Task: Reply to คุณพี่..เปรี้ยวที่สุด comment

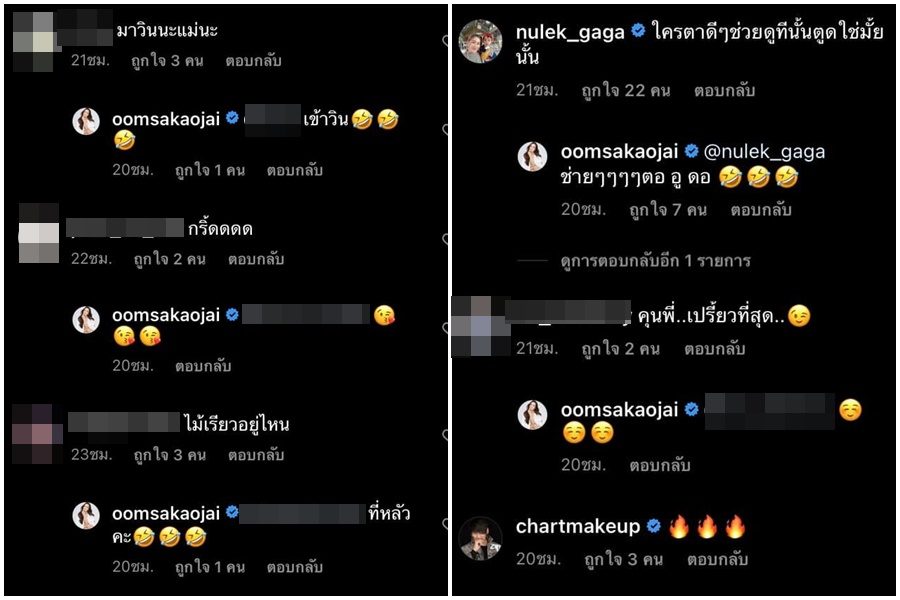Action: 715,349
